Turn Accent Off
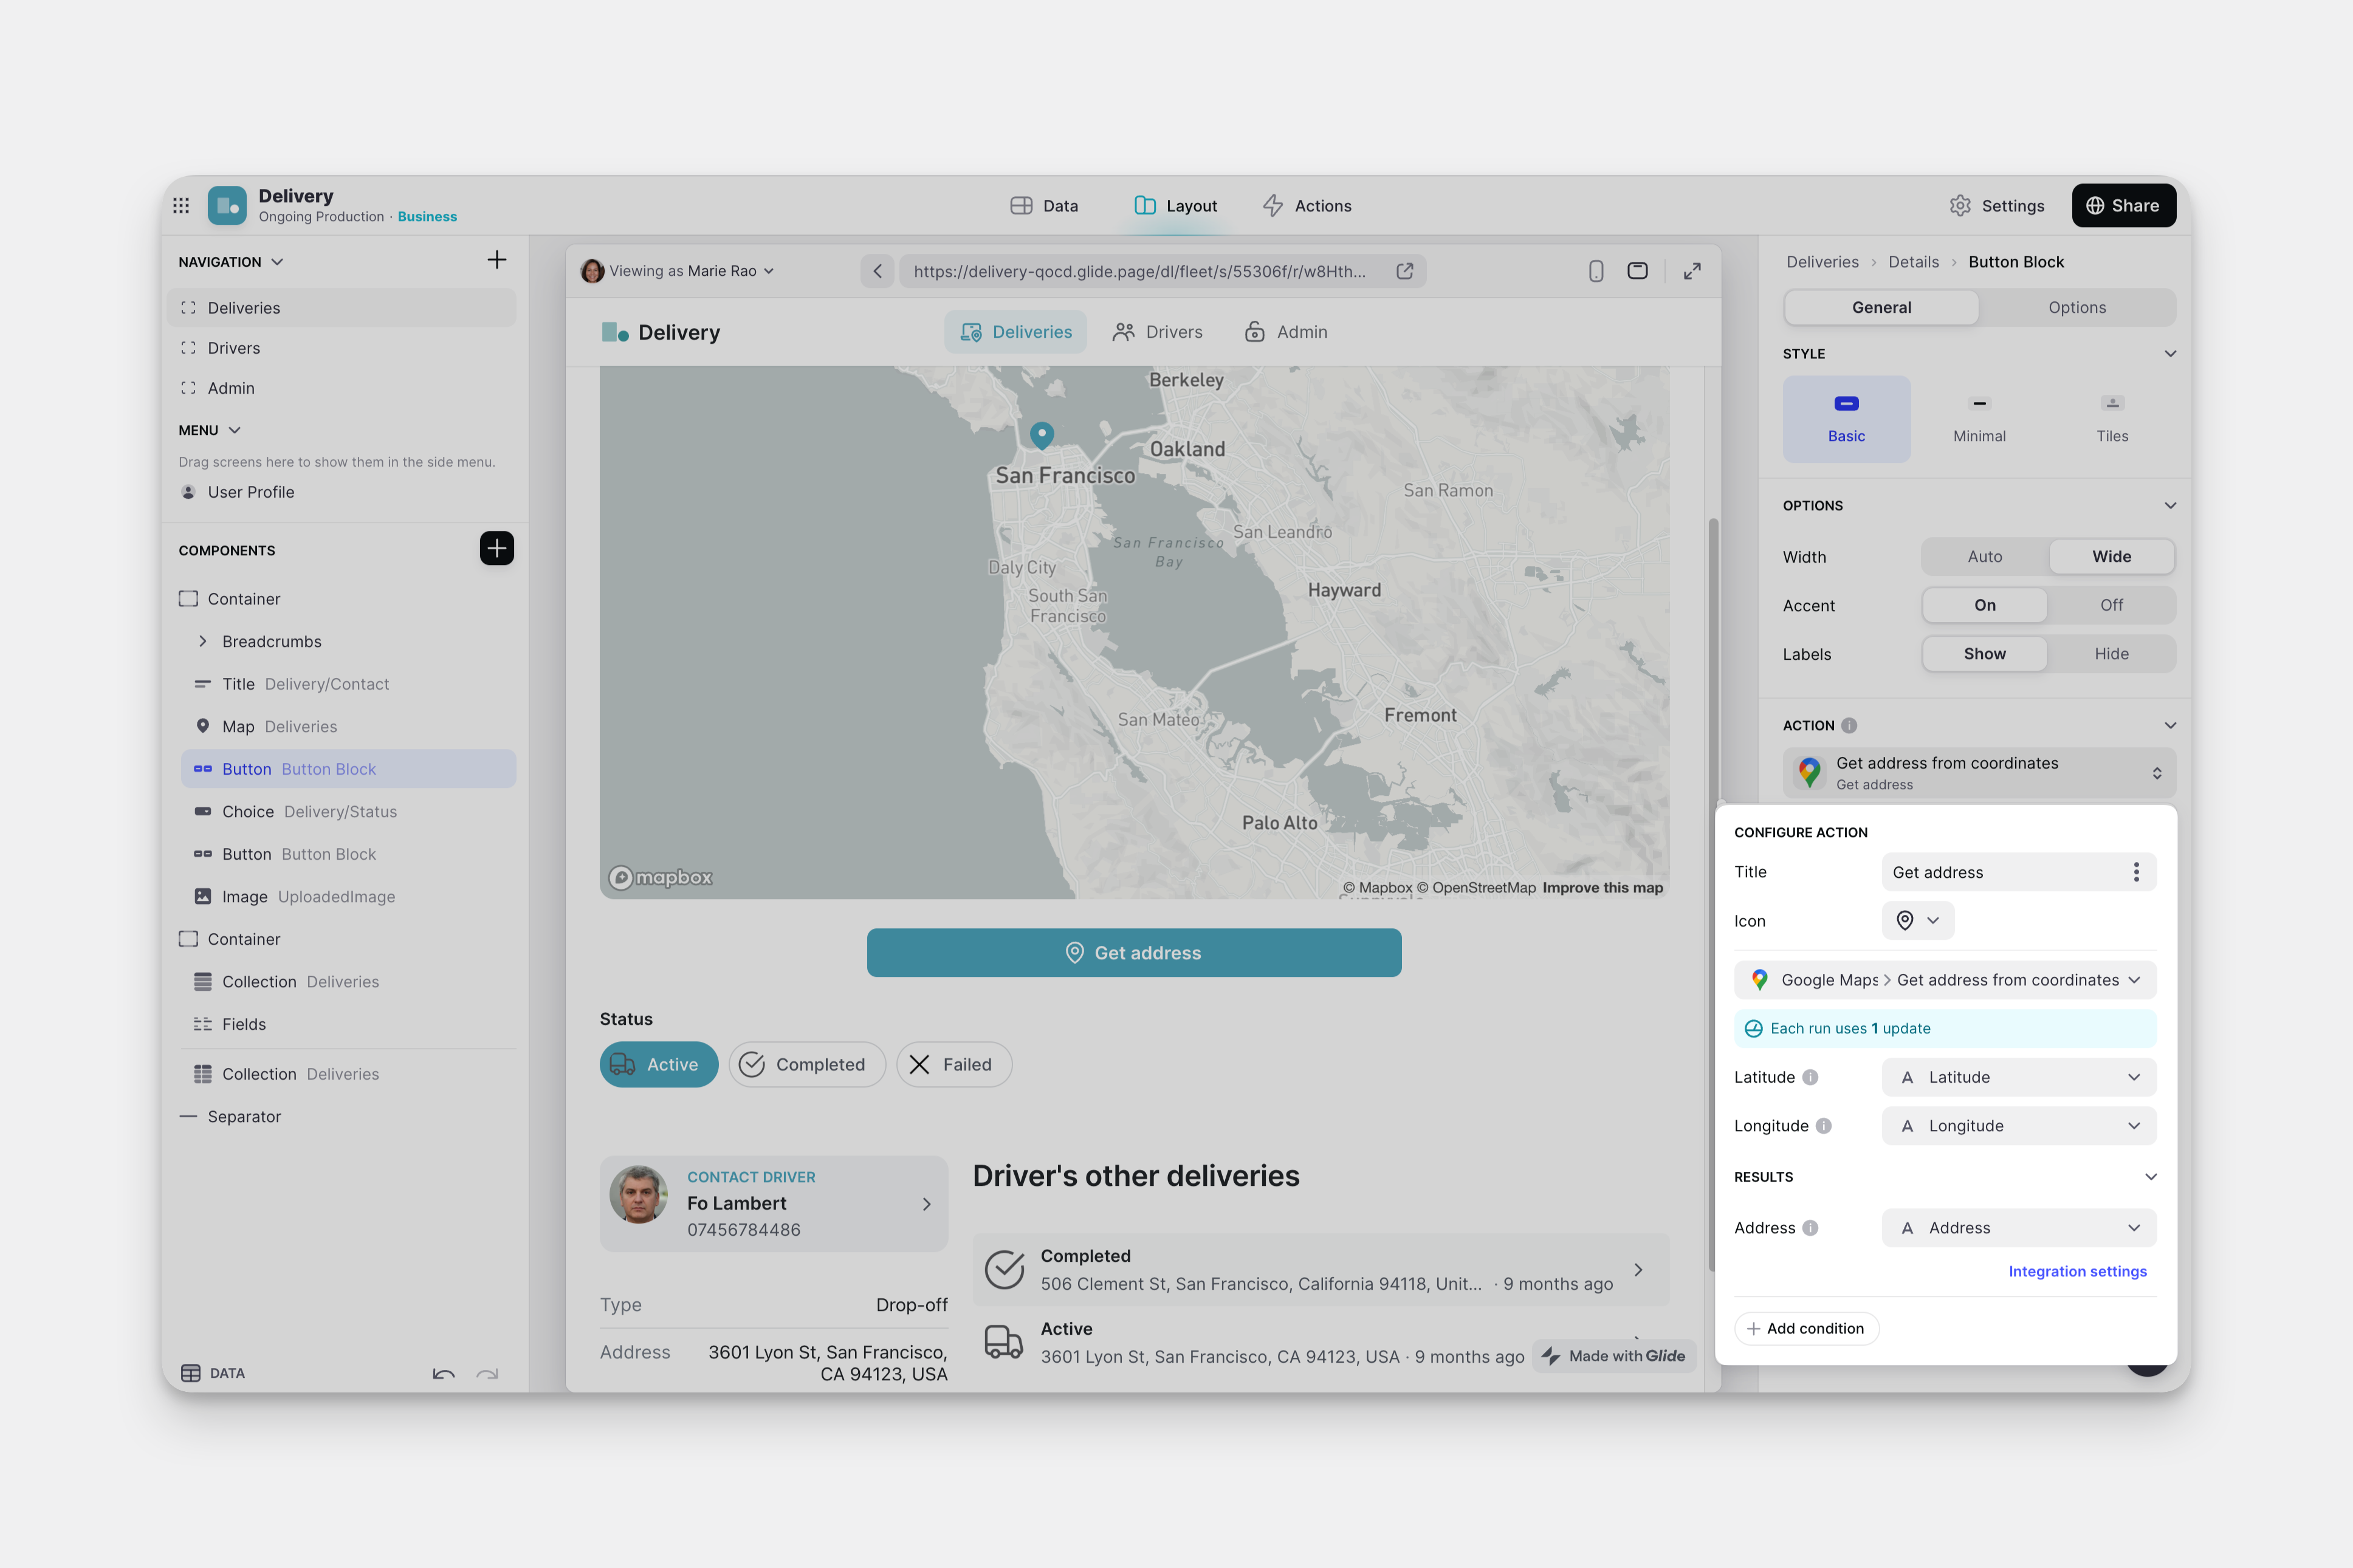 click(2111, 605)
